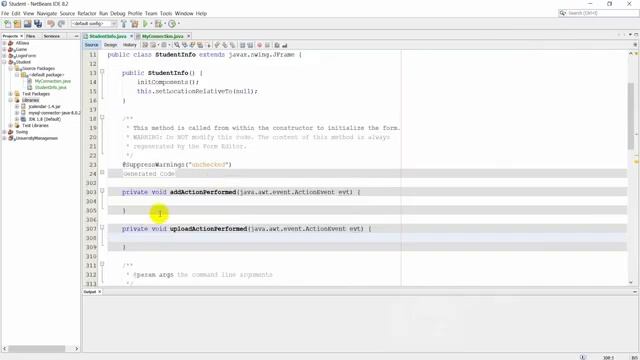This screenshot has height=360, width=640.
Task: Select the JDK 1.8 (Default) library
Action: [44, 119]
